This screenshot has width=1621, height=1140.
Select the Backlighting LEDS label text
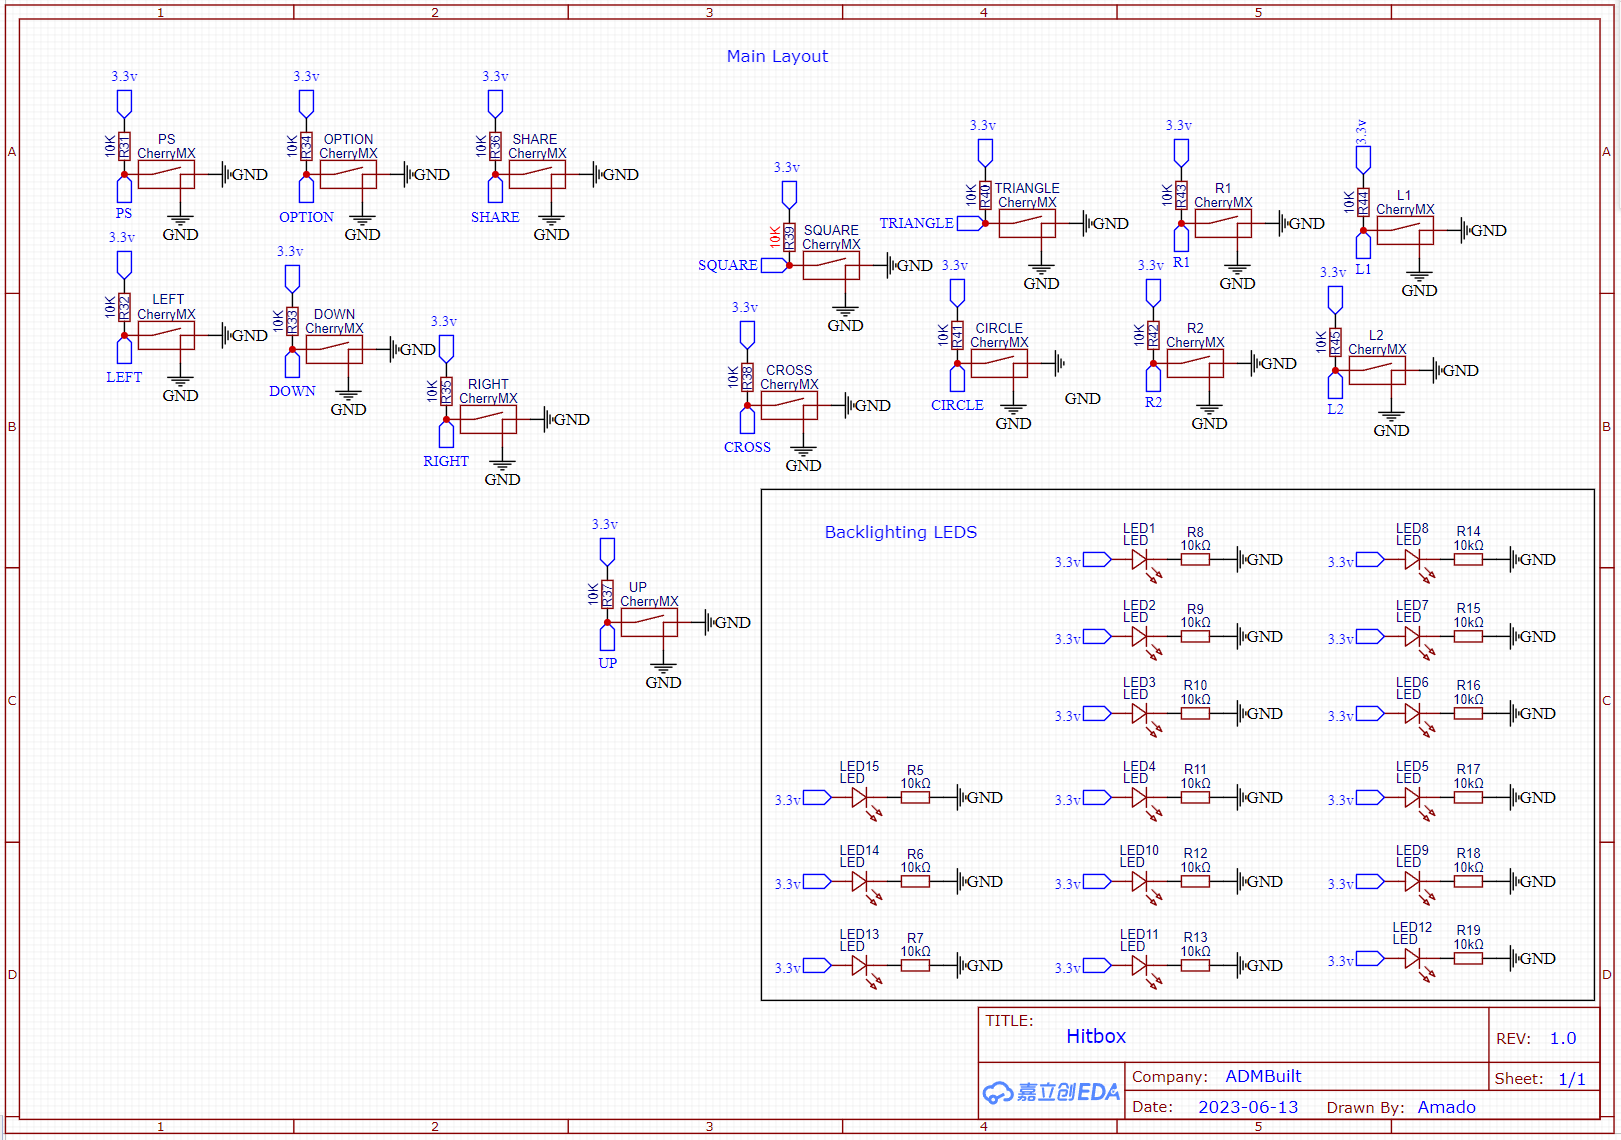tap(900, 533)
